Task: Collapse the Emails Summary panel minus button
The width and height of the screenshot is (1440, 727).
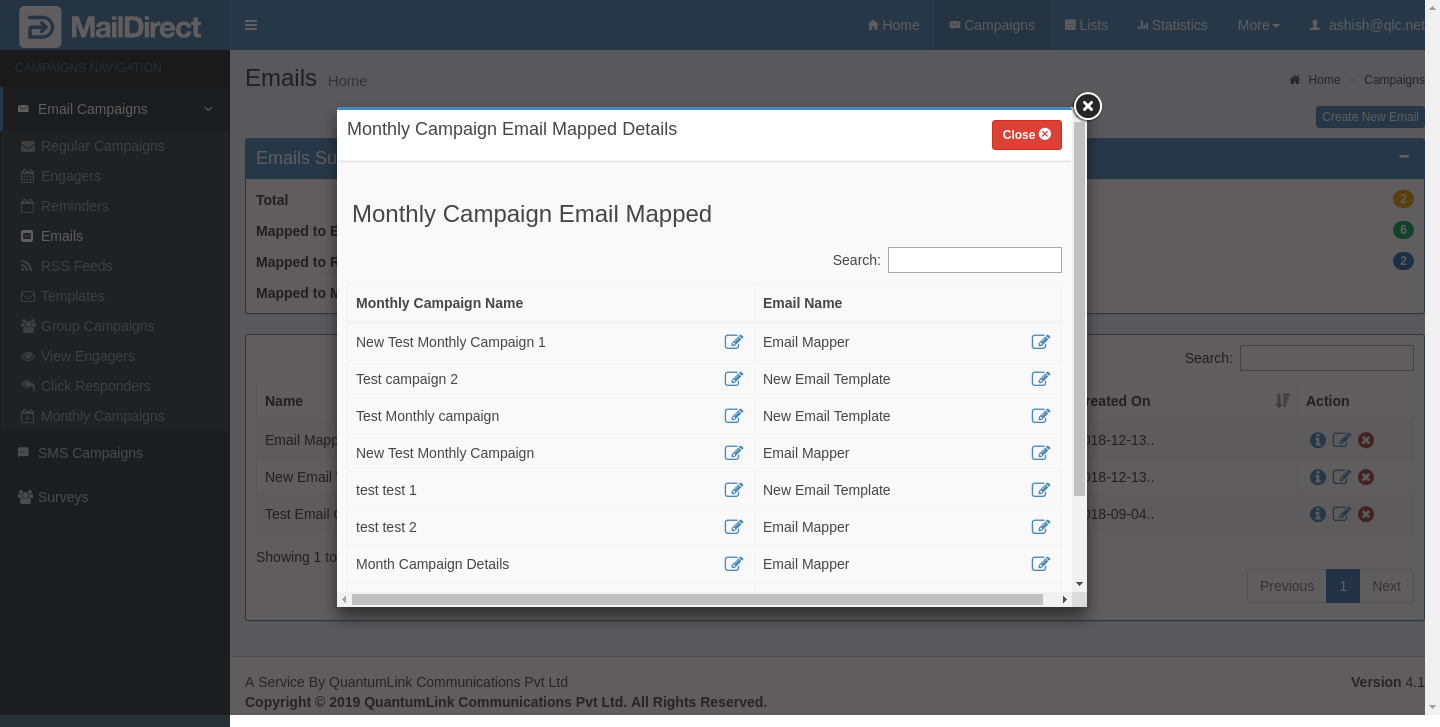Action: (1404, 157)
